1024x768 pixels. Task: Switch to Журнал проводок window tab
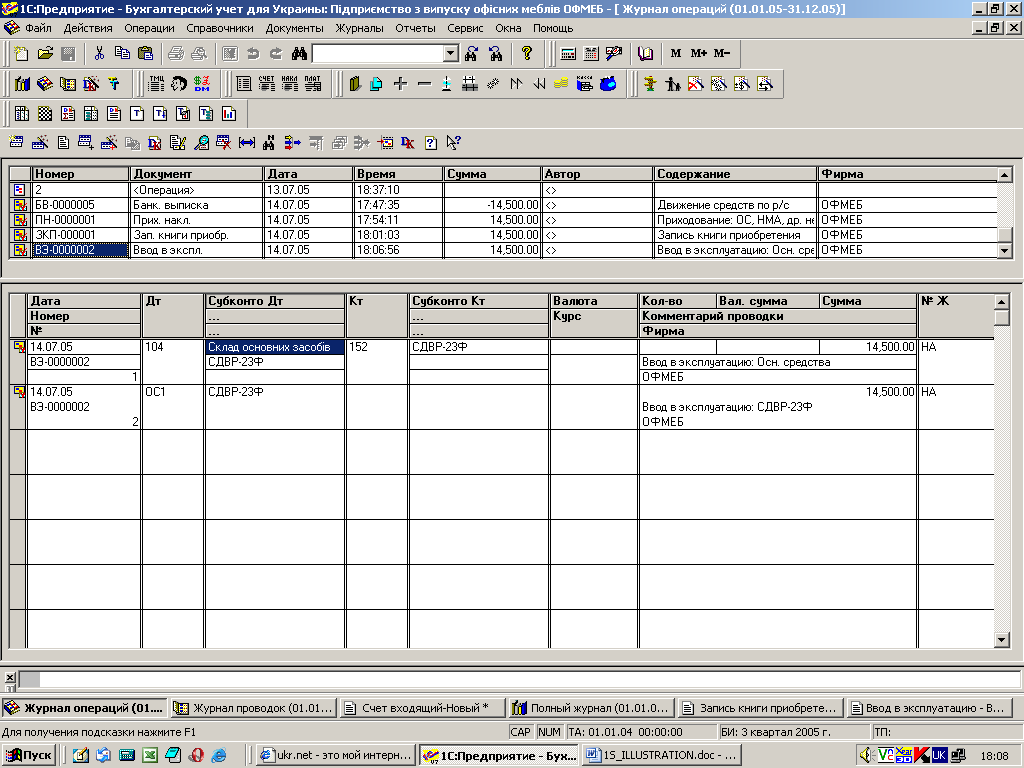click(254, 707)
